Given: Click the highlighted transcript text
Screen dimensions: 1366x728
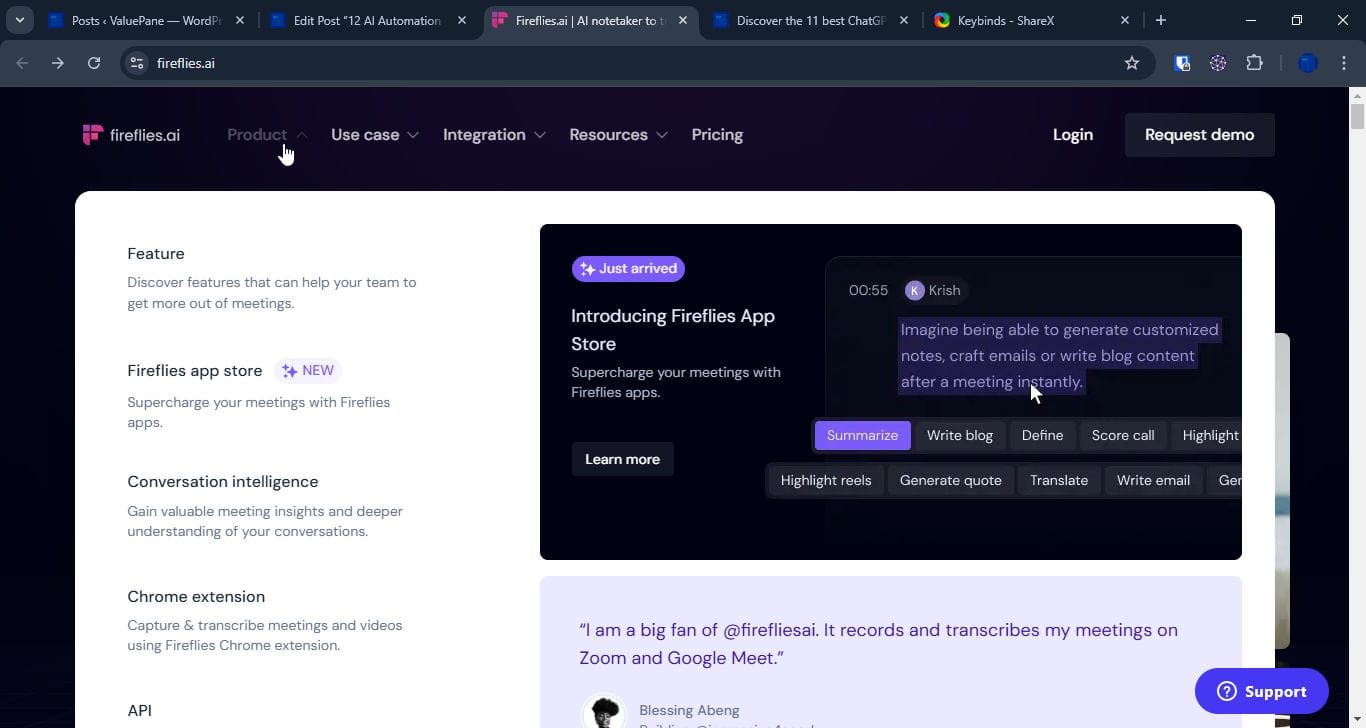Looking at the screenshot, I should pyautogui.click(x=1059, y=356).
